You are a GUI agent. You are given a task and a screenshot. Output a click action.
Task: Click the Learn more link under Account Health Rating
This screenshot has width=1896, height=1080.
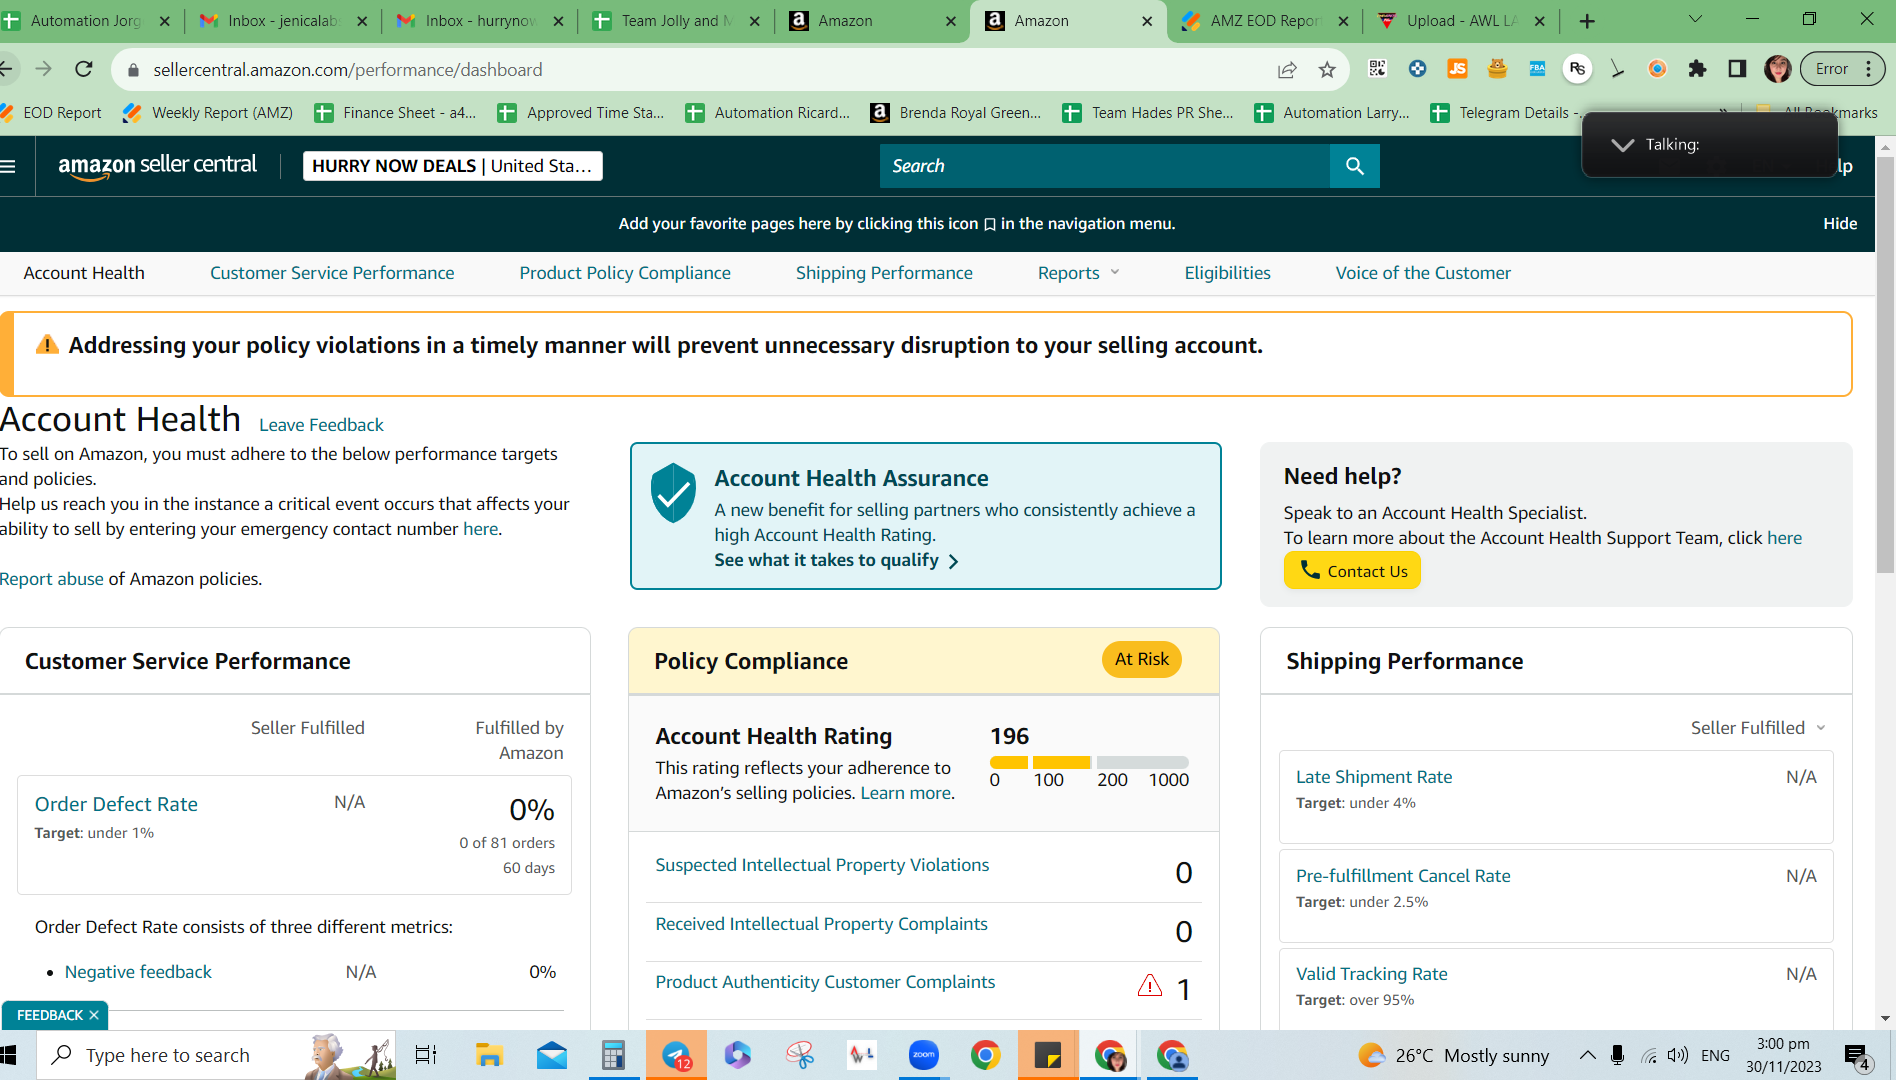(905, 793)
